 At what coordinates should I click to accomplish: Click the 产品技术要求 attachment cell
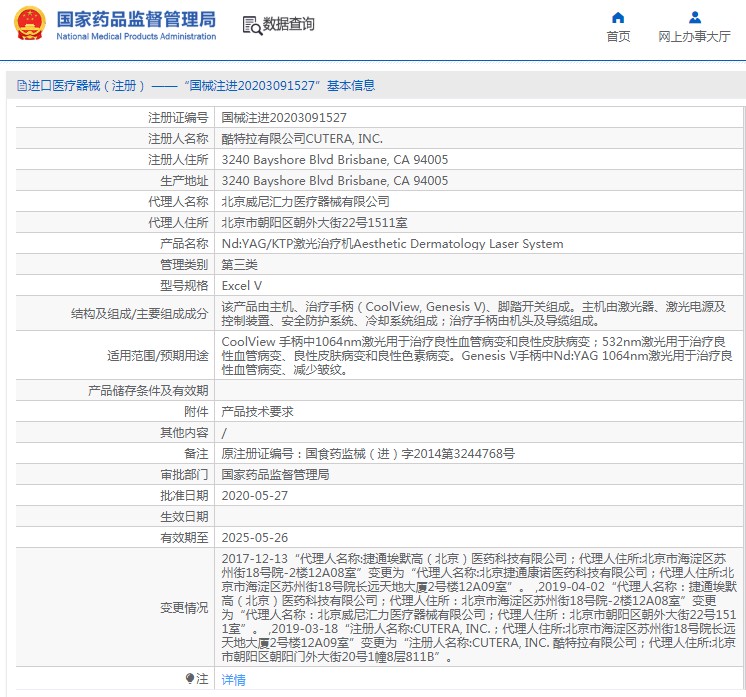coord(257,411)
